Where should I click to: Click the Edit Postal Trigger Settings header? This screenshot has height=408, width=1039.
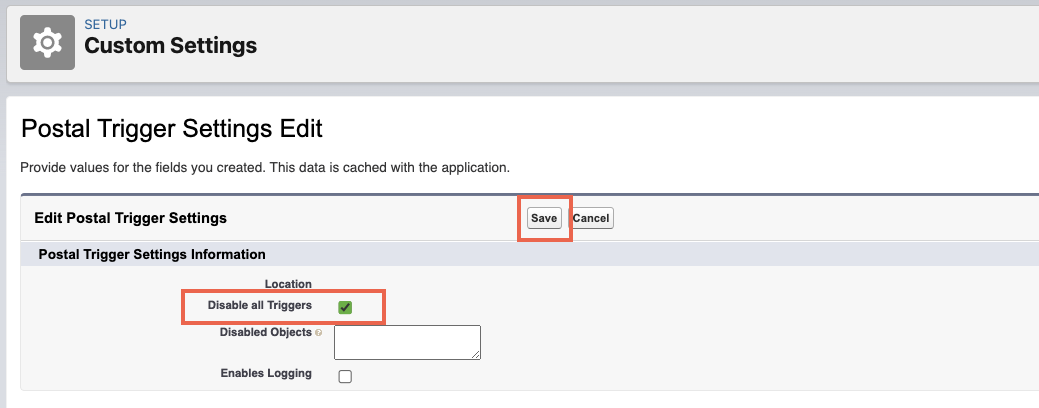(x=130, y=218)
